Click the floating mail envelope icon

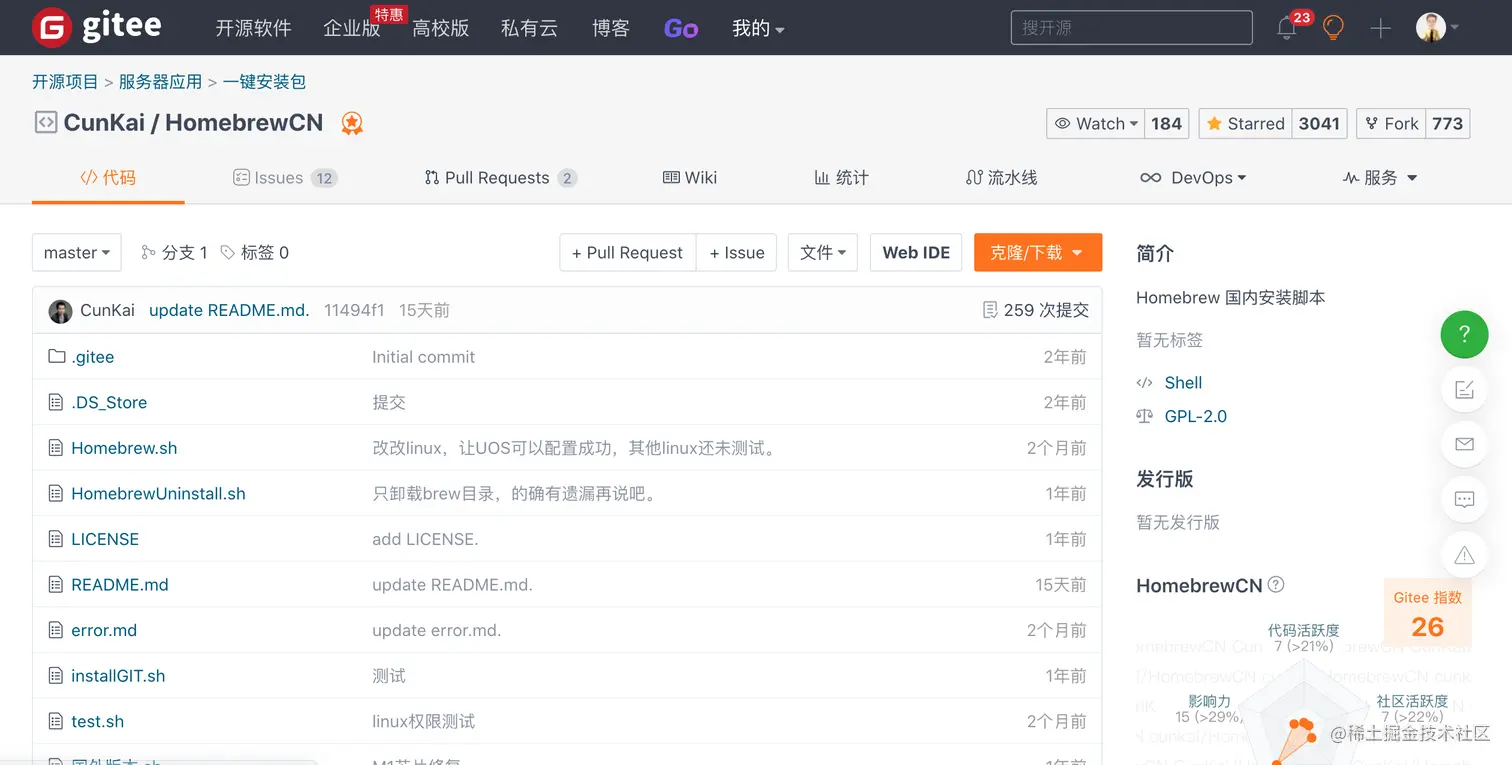(1464, 444)
